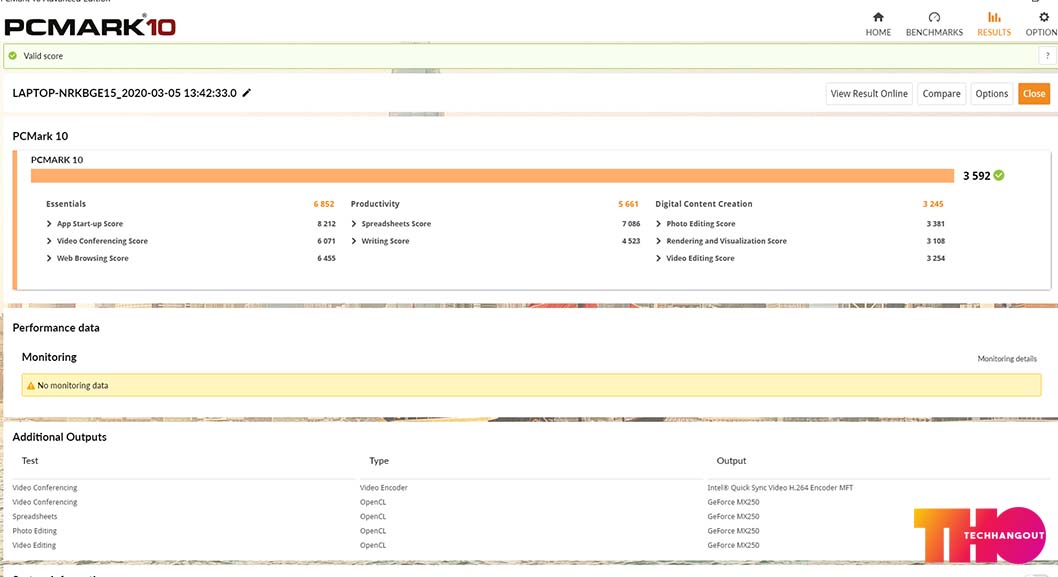Click GeForce MX250 output for Spreadsheets

tap(733, 516)
